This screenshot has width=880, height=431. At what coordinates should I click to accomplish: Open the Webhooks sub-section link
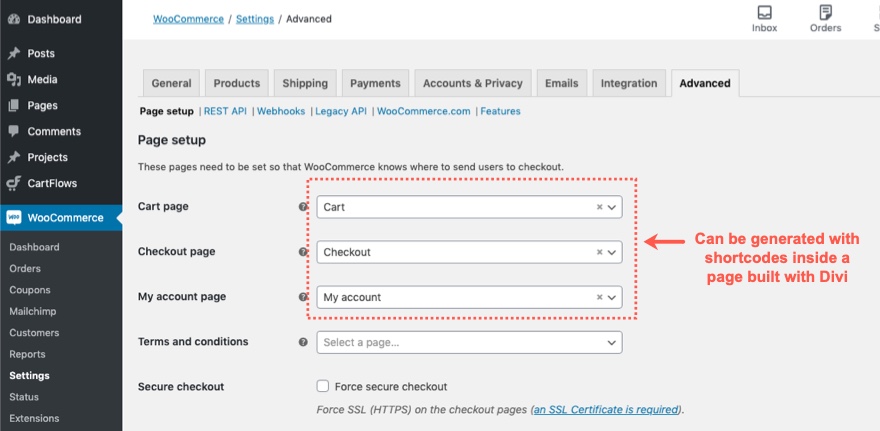281,111
